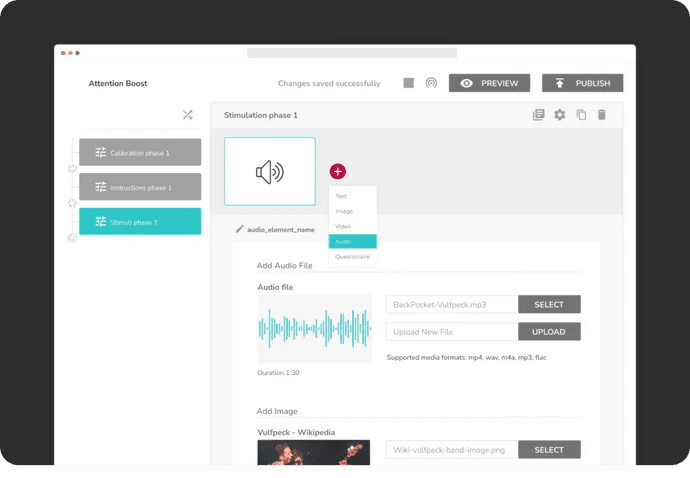690x478 pixels.
Task: Open the Stimulation phase library icon
Action: 538,115
